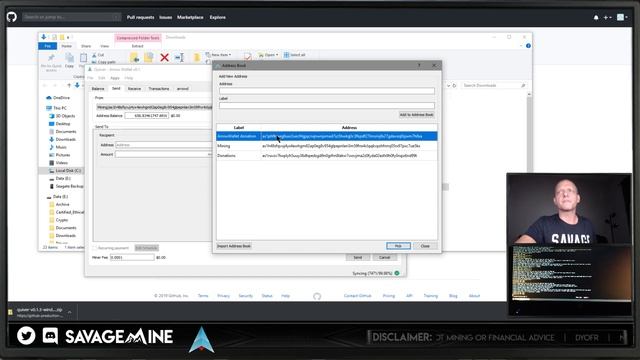
Task: Switch to the wallet arnovd tab
Action: 182,89
